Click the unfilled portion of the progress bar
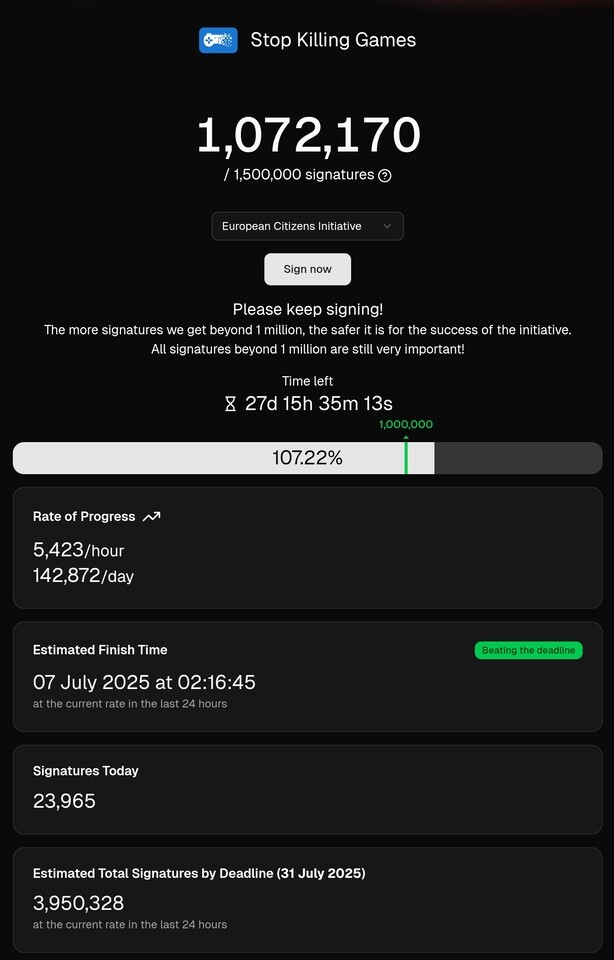Screen dimensions: 614x960 pos(519,458)
